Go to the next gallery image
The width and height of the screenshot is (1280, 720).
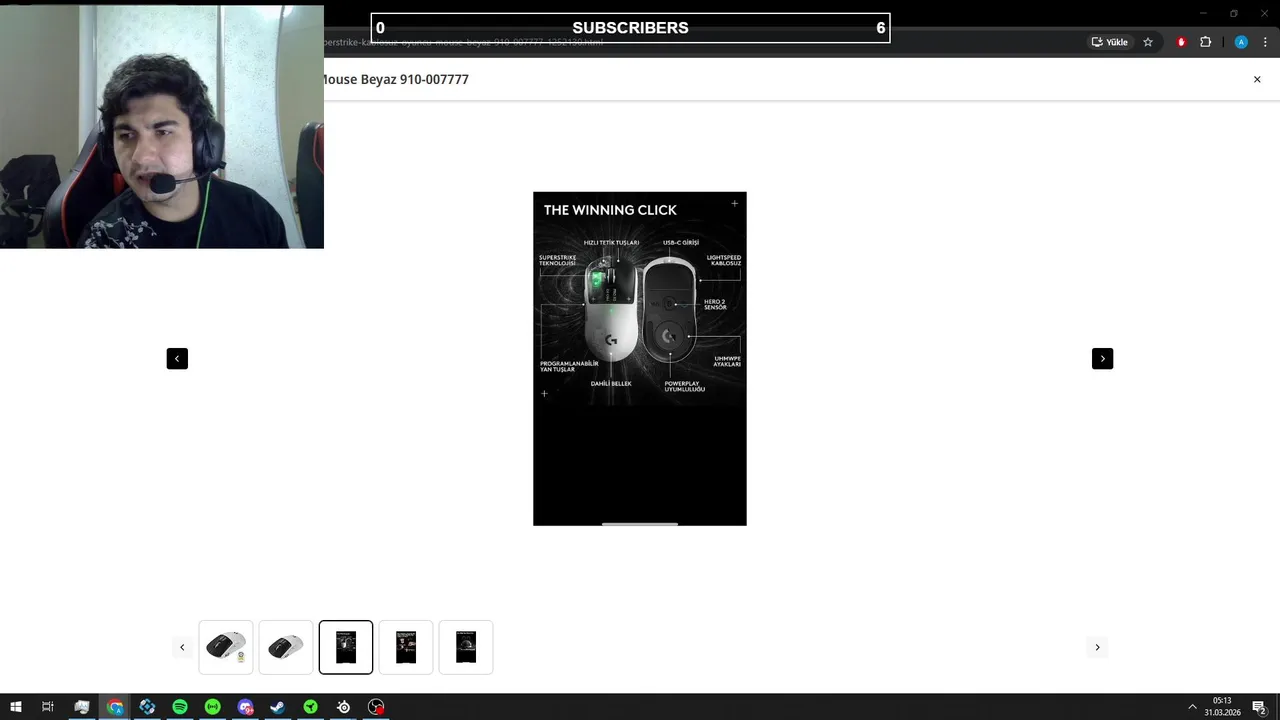(x=1102, y=358)
